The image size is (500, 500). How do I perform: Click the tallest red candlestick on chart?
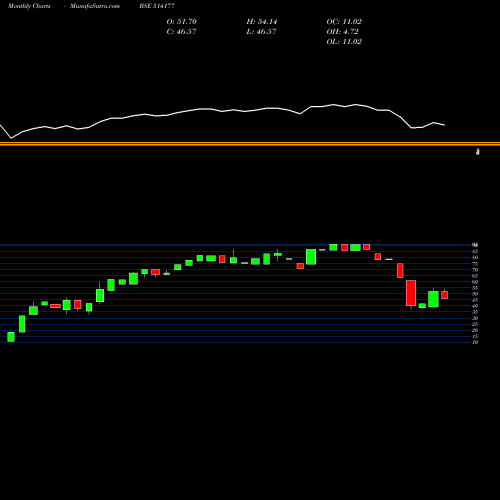pos(411,293)
